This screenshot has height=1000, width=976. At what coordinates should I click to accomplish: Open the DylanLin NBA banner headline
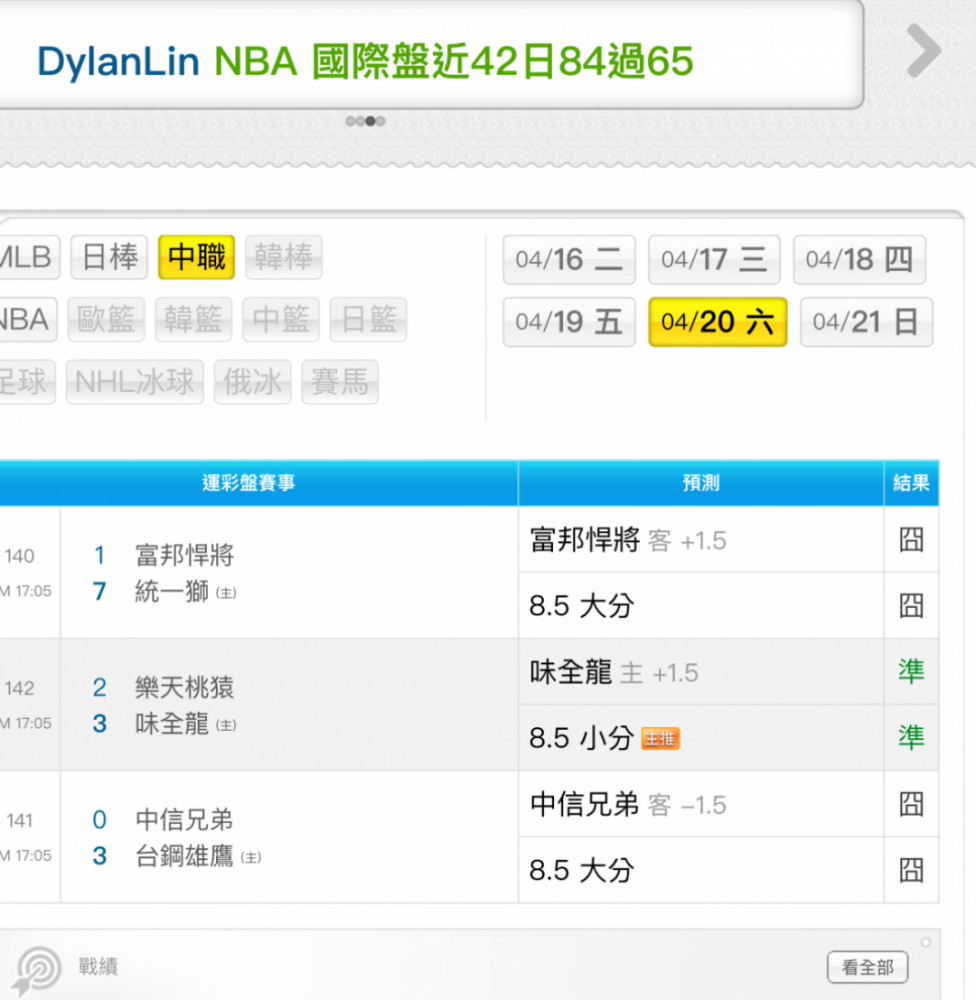pos(365,61)
